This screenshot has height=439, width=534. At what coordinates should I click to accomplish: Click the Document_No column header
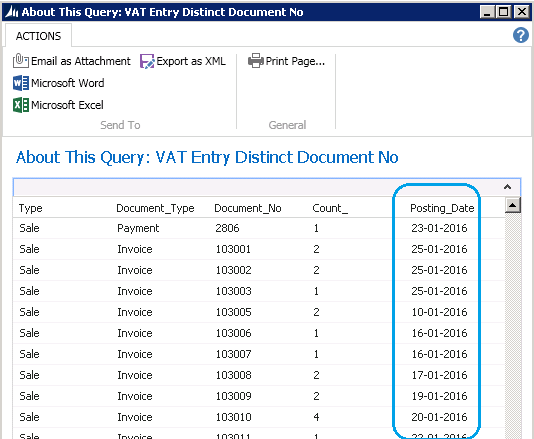(x=248, y=208)
